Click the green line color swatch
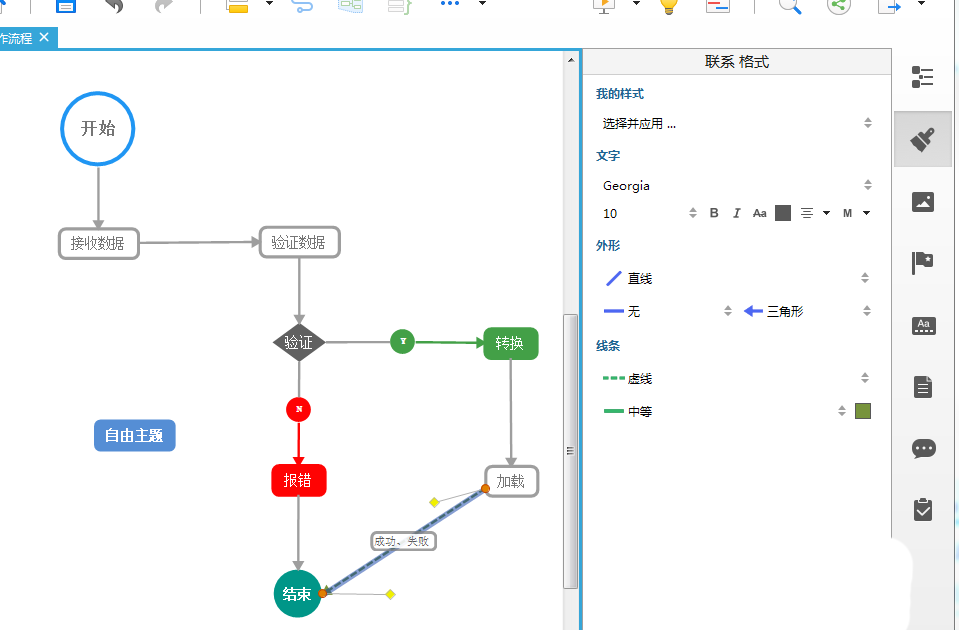959x630 pixels. pyautogui.click(x=861, y=410)
